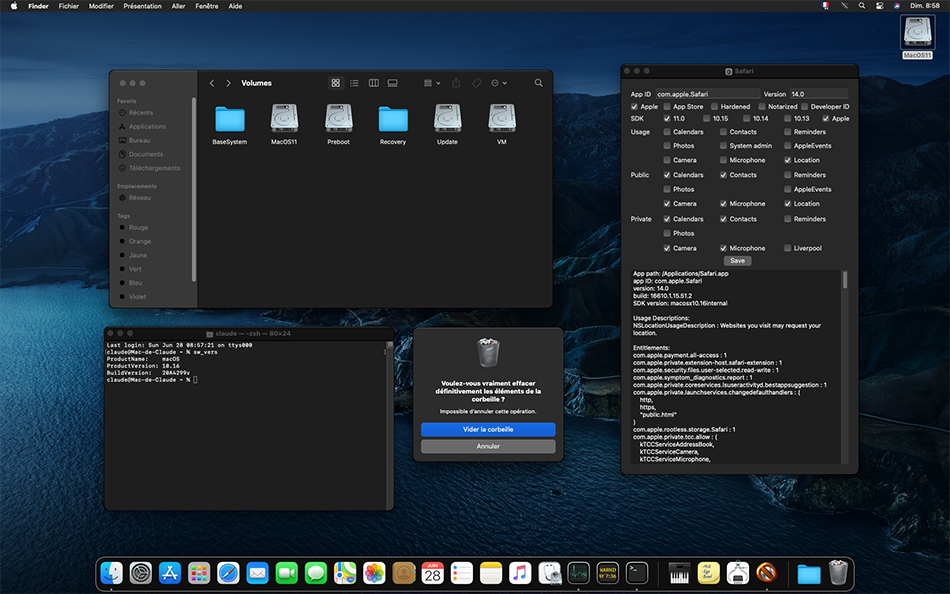Click the Finder share toolbar icon

456,83
